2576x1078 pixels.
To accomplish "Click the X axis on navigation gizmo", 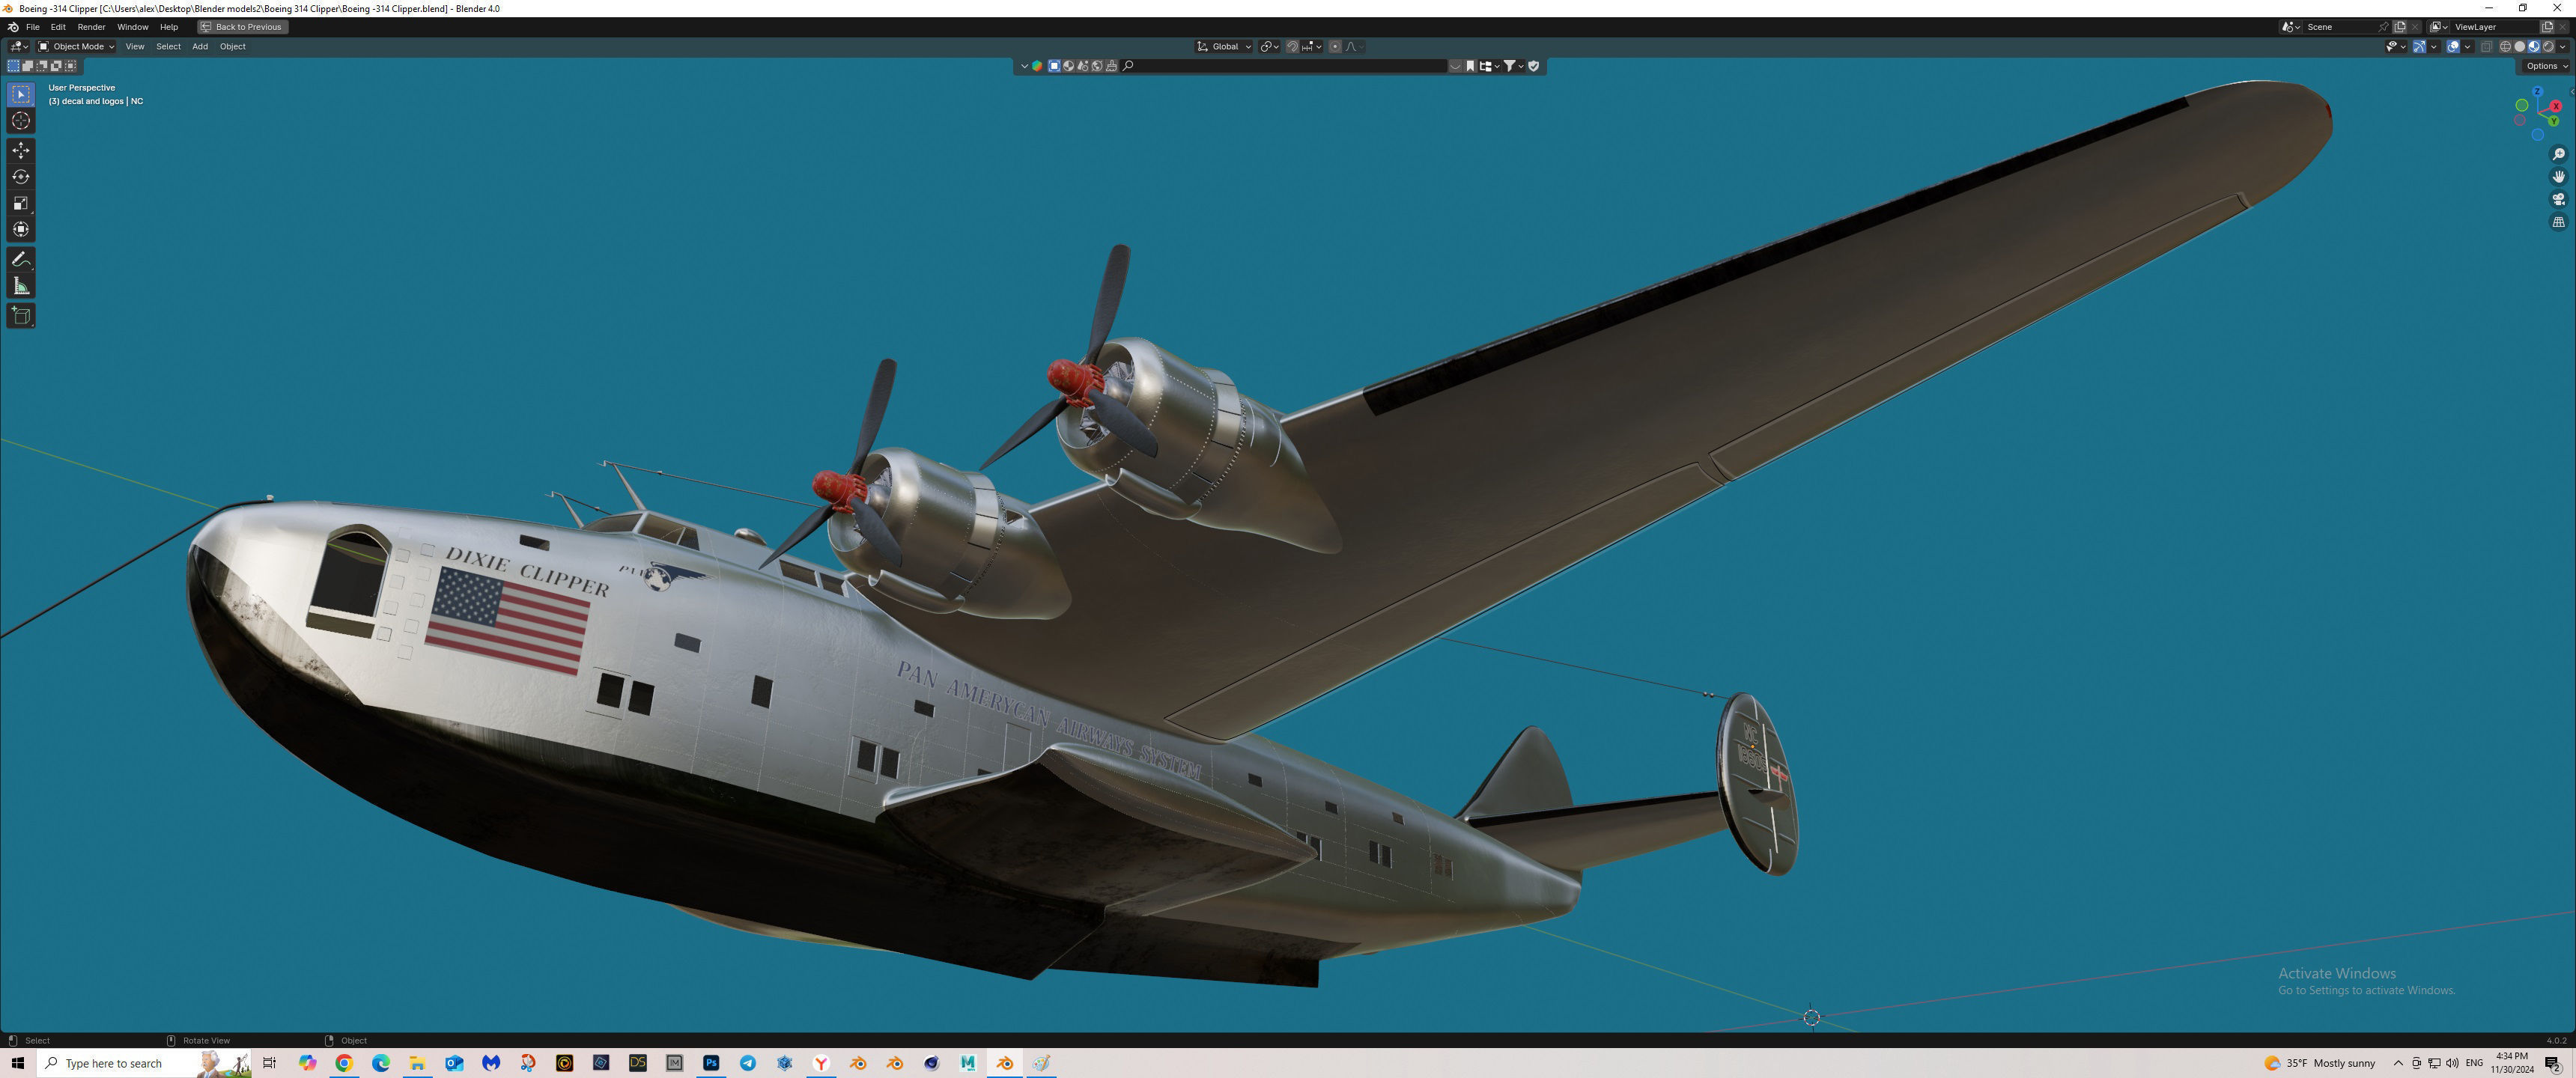I will tap(2555, 105).
